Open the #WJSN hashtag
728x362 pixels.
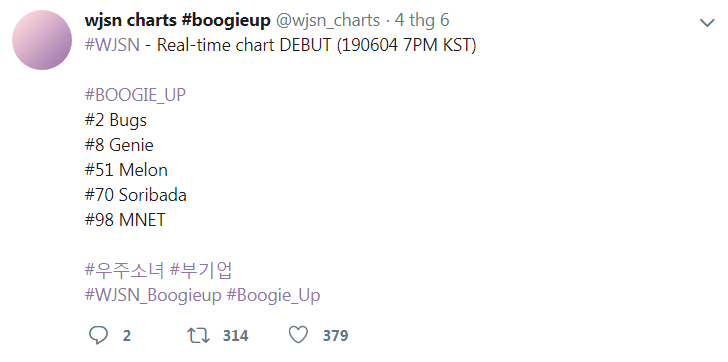(x=112, y=45)
